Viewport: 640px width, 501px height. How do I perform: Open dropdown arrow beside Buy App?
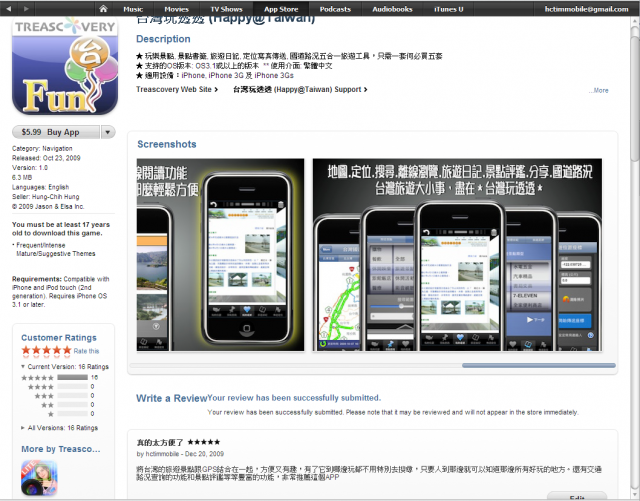click(108, 132)
